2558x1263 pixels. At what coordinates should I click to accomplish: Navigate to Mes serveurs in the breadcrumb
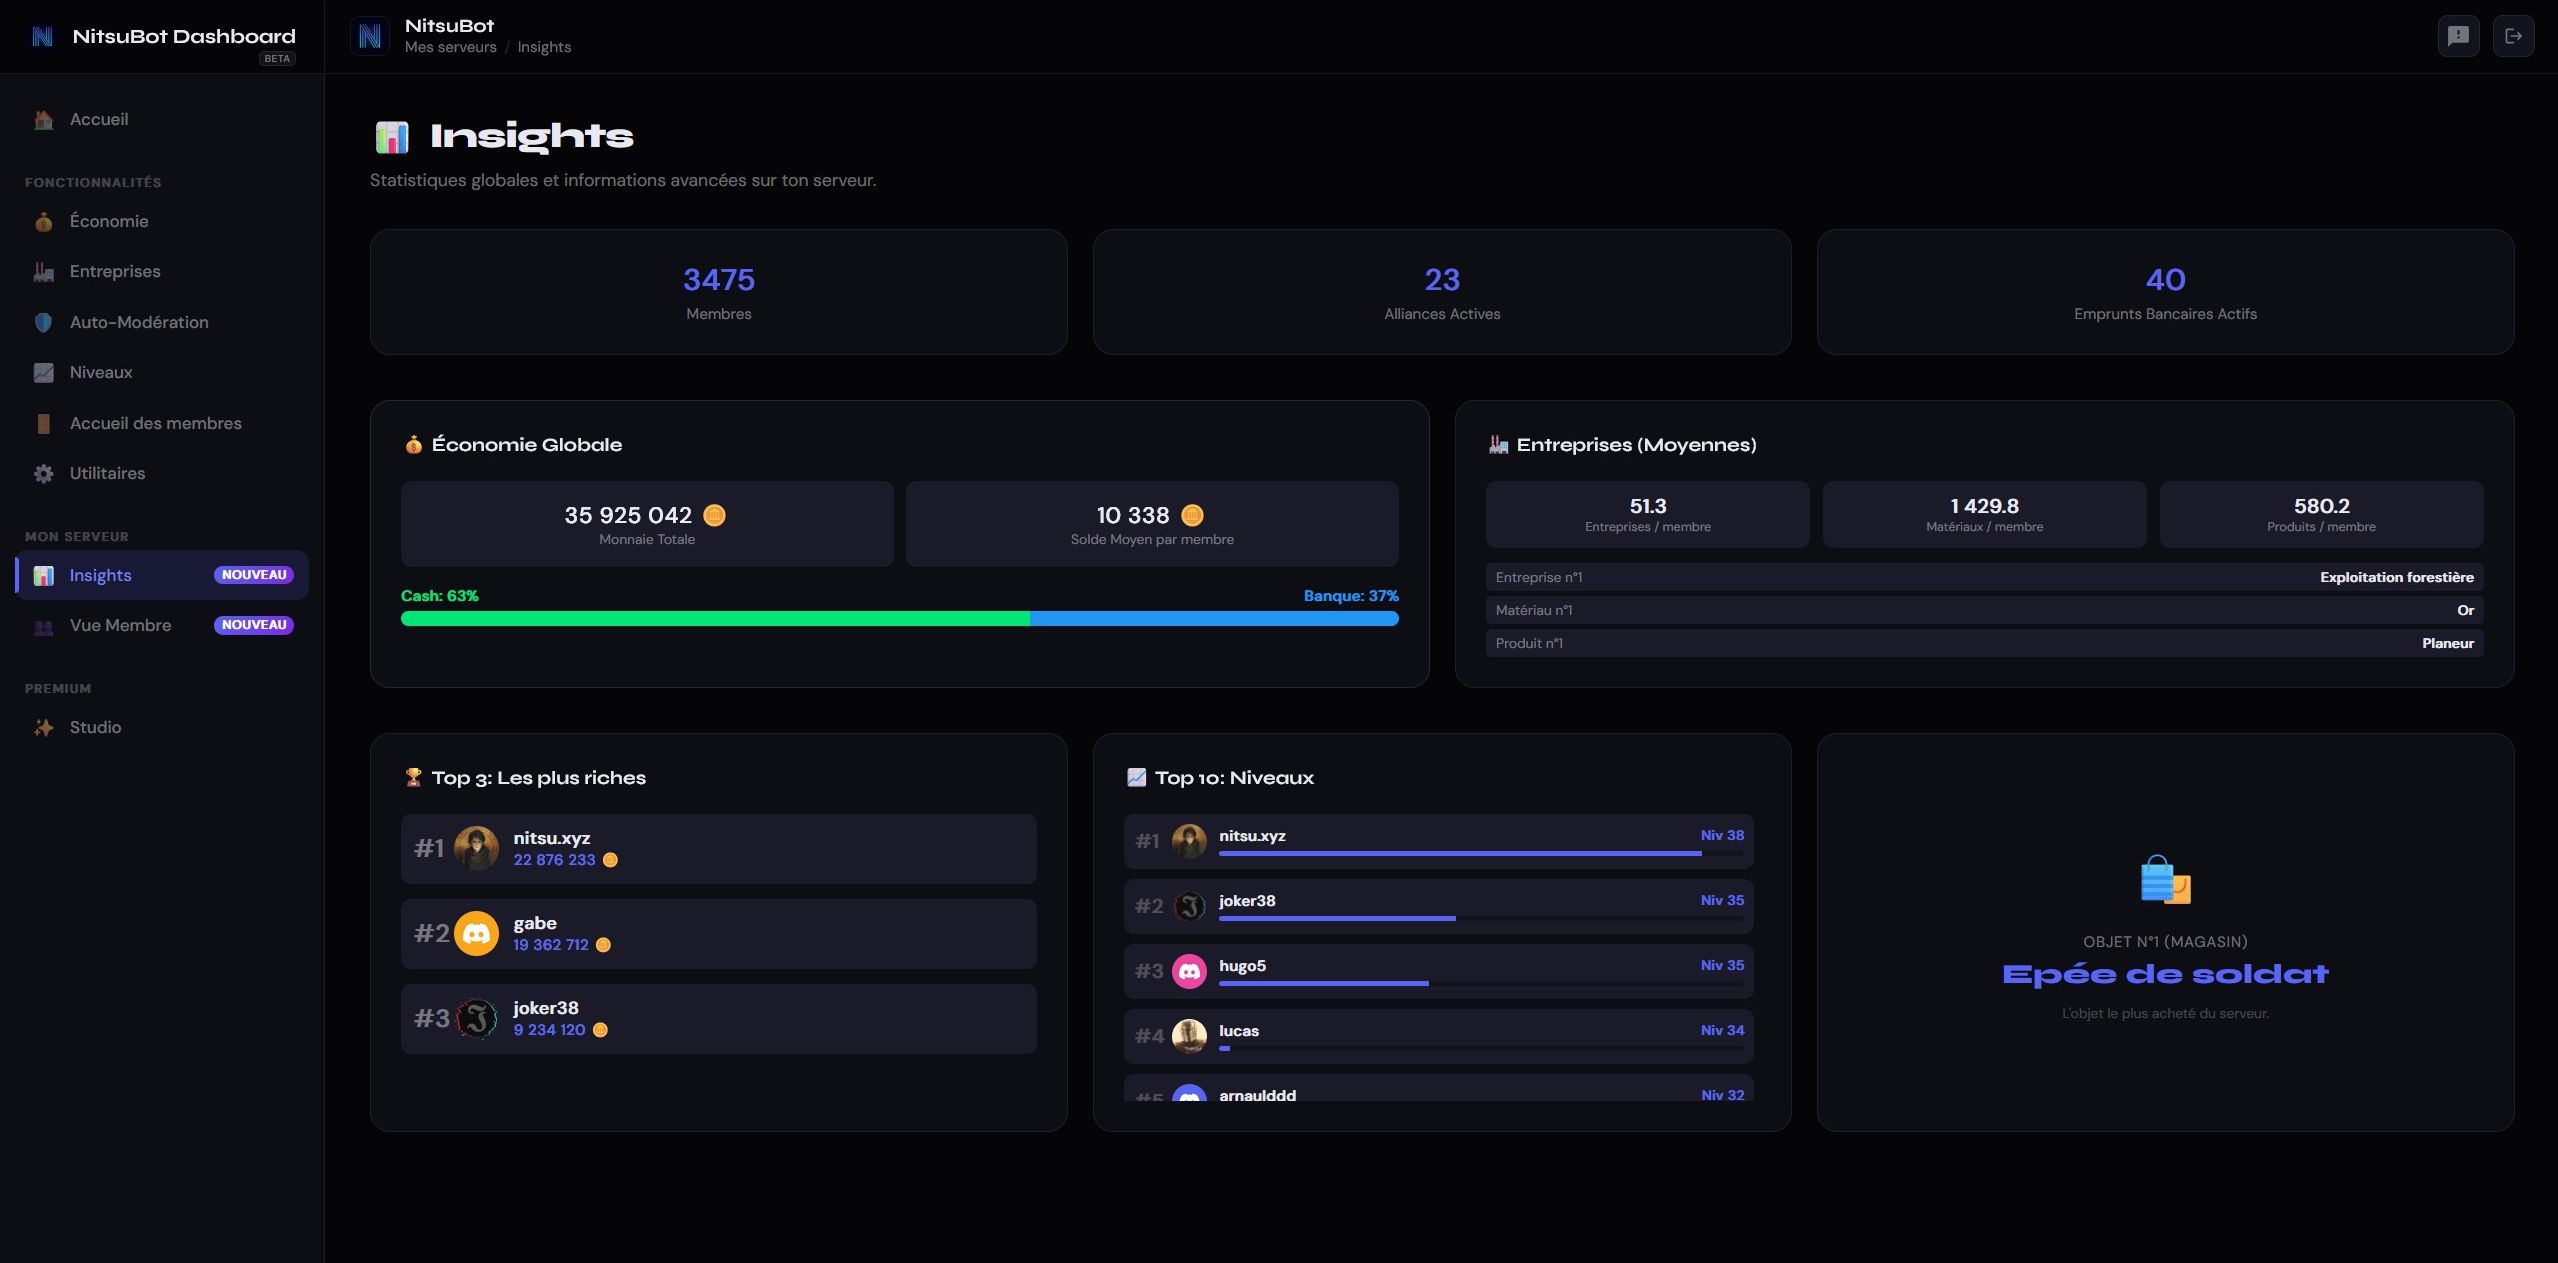[451, 47]
